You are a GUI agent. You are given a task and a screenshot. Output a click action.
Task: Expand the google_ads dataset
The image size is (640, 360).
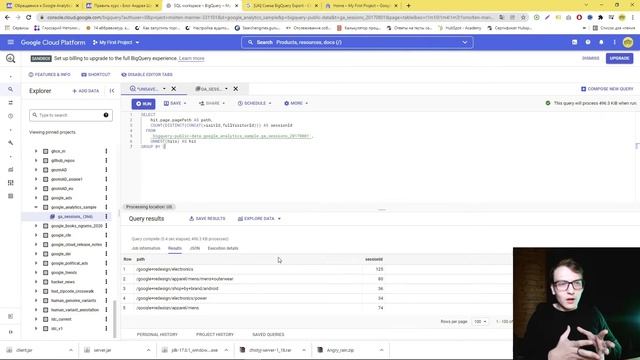click(x=36, y=198)
